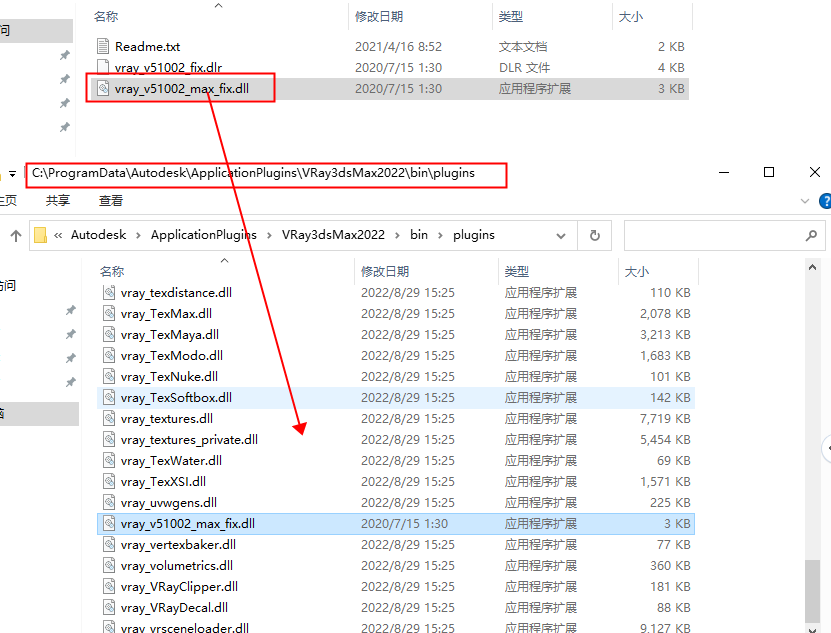This screenshot has height=633, width=831.
Task: Click the VRay3dsMax2022 breadcrumb segment
Action: pyautogui.click(x=333, y=235)
